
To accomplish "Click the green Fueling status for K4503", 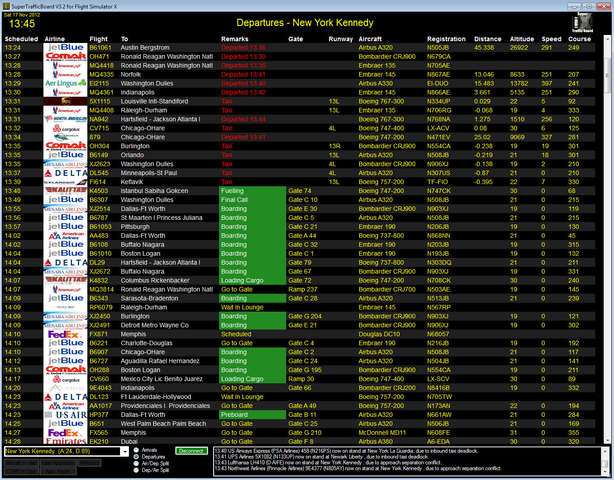I will click(x=253, y=191).
